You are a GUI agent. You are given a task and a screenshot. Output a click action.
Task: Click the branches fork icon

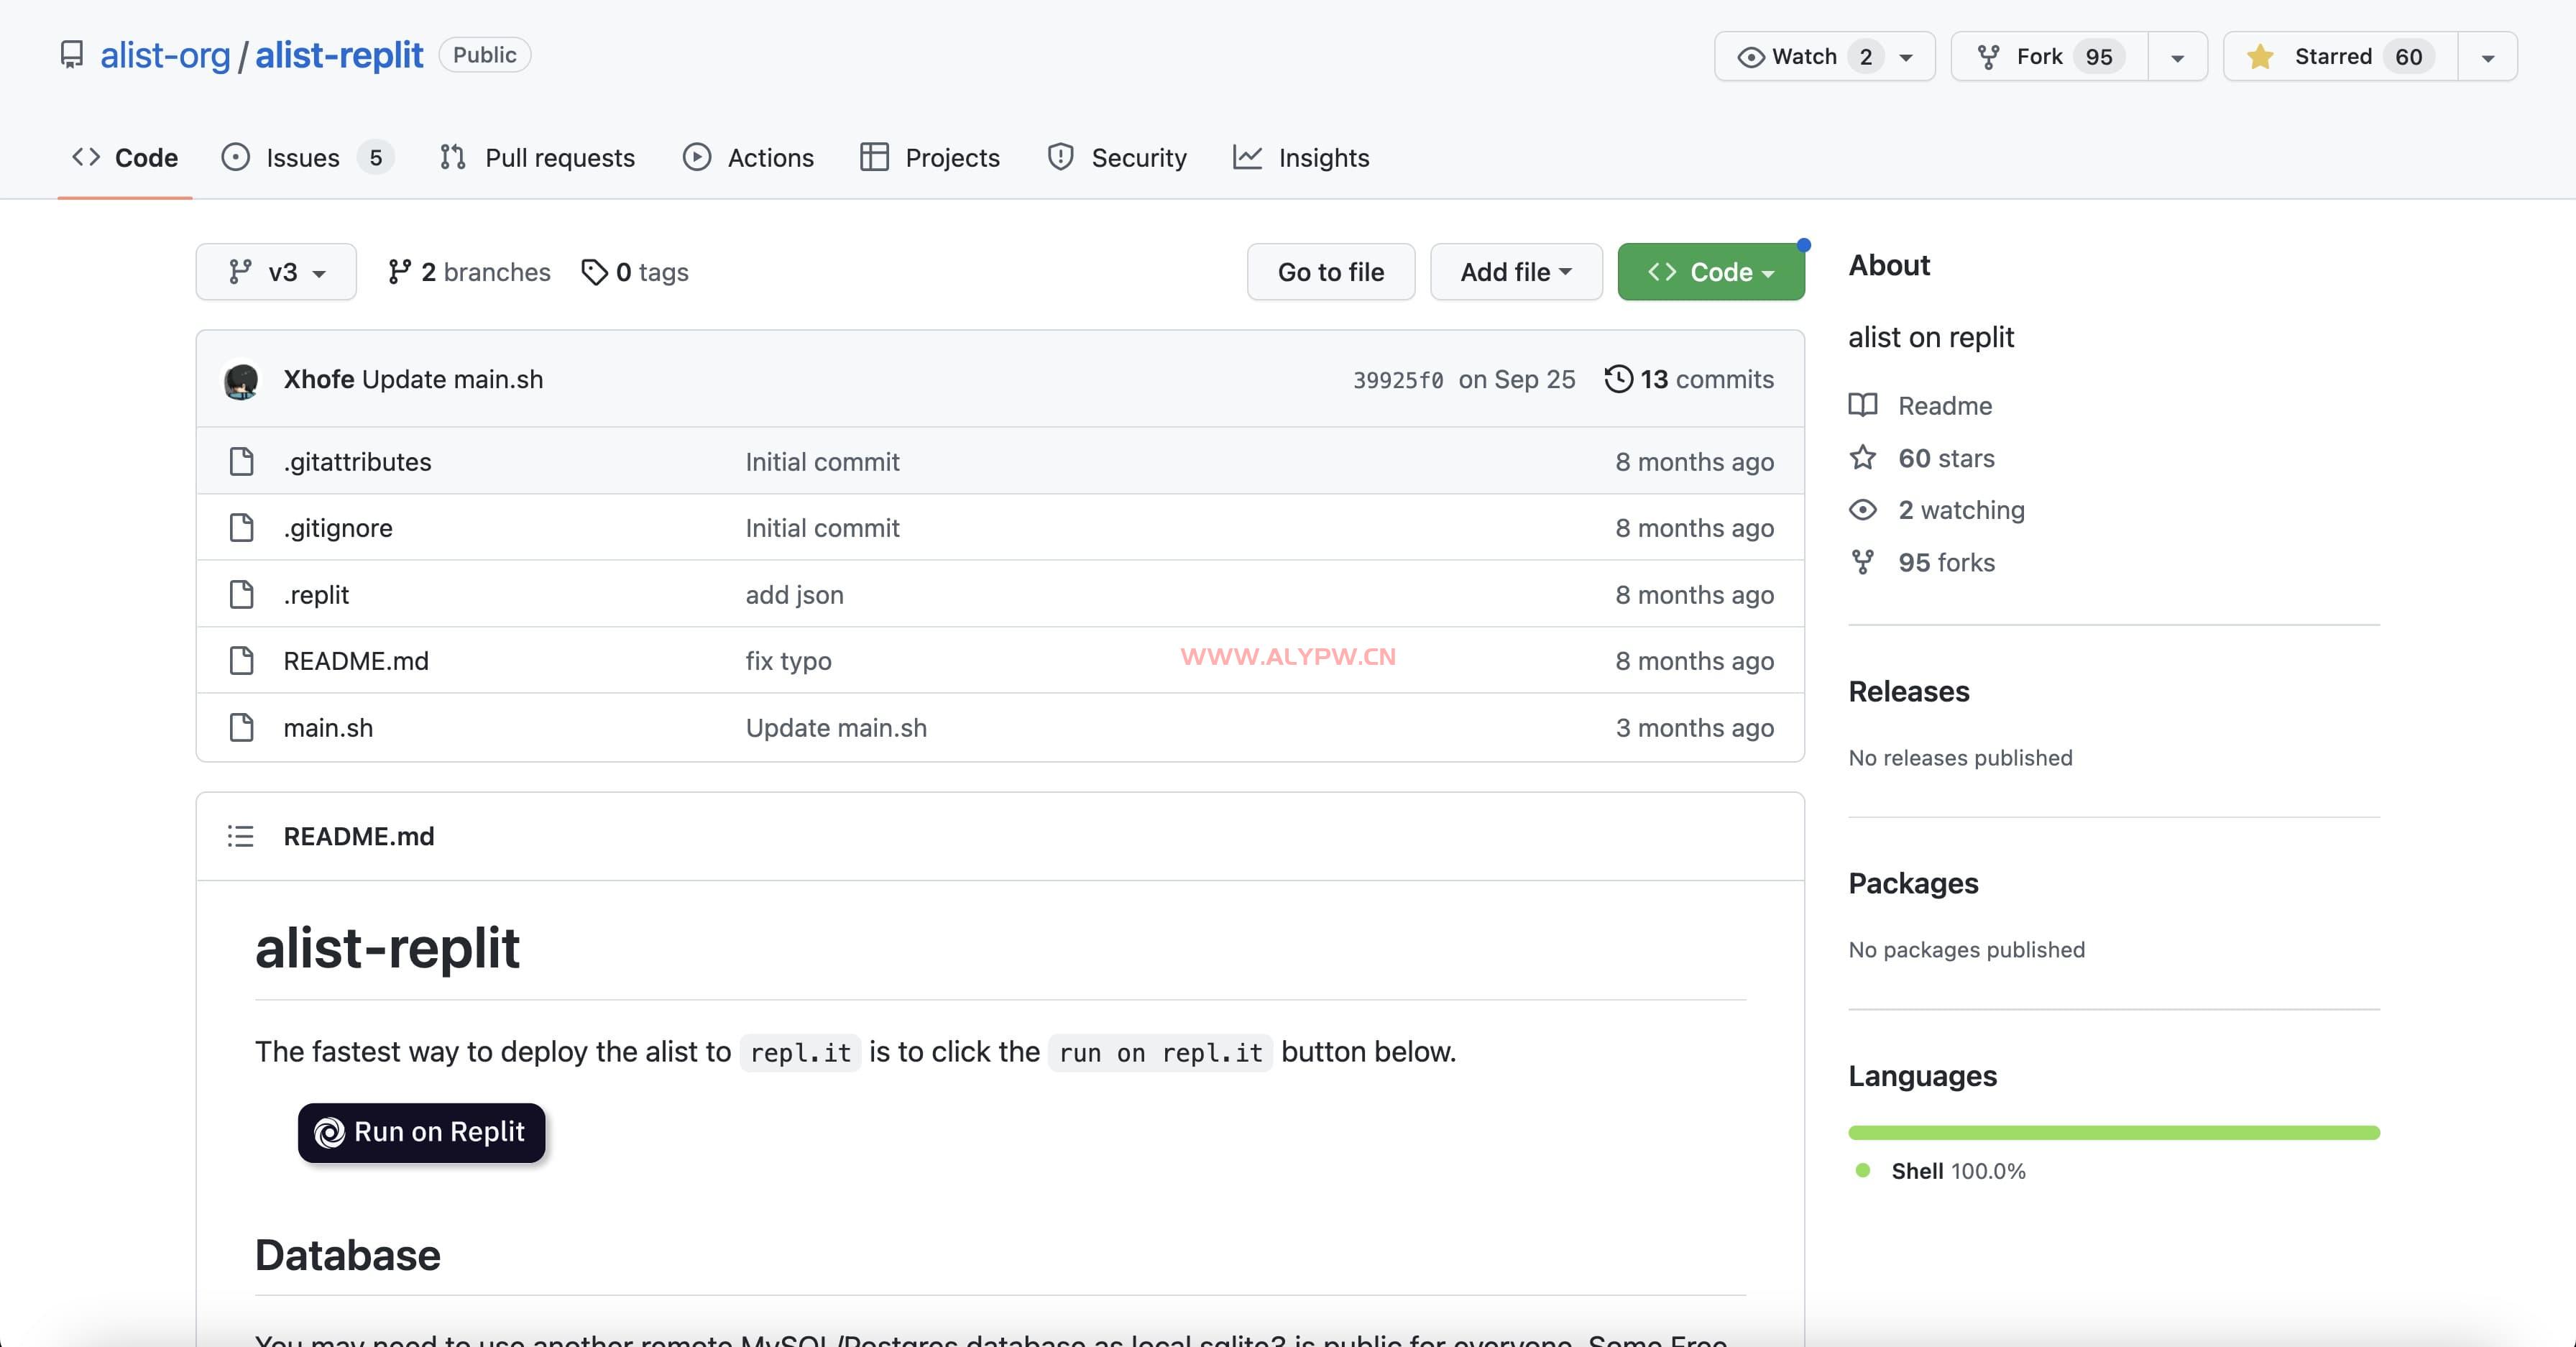pos(399,272)
